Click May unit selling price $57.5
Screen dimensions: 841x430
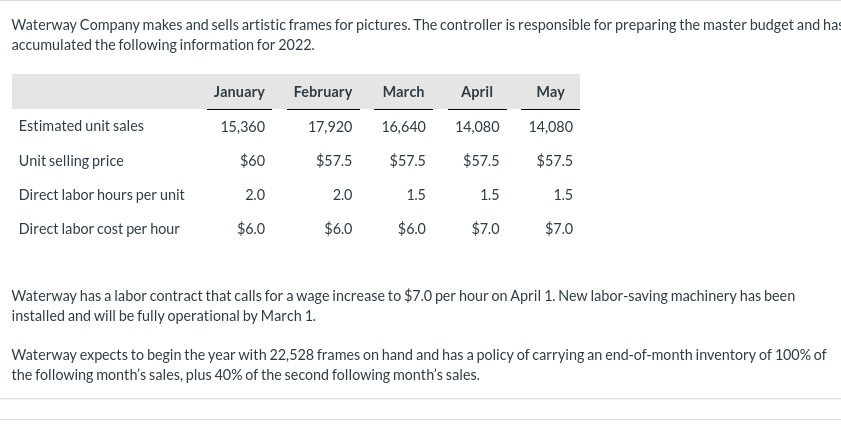tap(555, 161)
